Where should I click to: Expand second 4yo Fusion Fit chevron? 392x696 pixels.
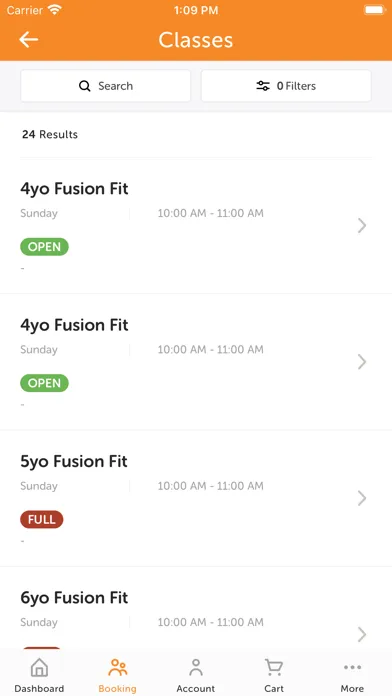click(362, 362)
